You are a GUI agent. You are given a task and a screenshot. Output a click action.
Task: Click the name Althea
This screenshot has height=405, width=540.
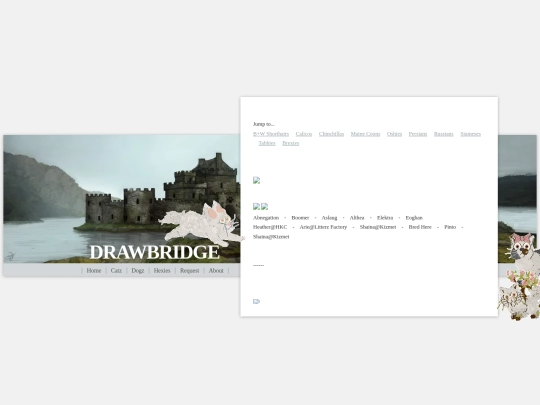[x=357, y=218]
